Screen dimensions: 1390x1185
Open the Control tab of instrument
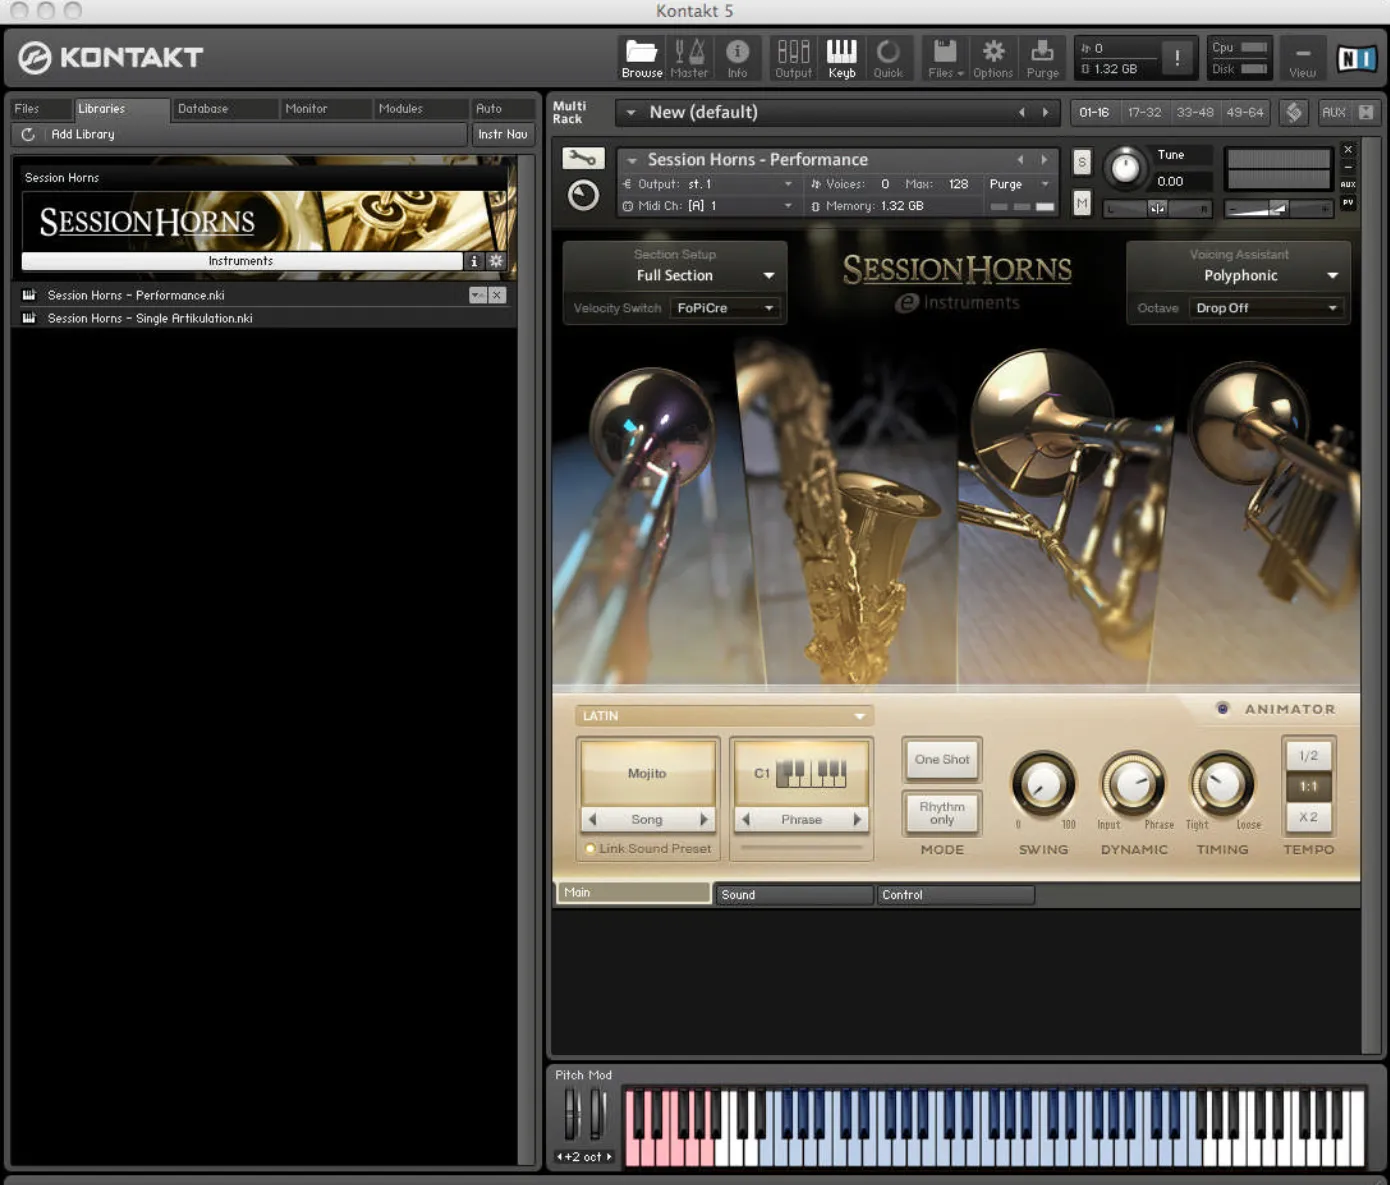coord(954,895)
